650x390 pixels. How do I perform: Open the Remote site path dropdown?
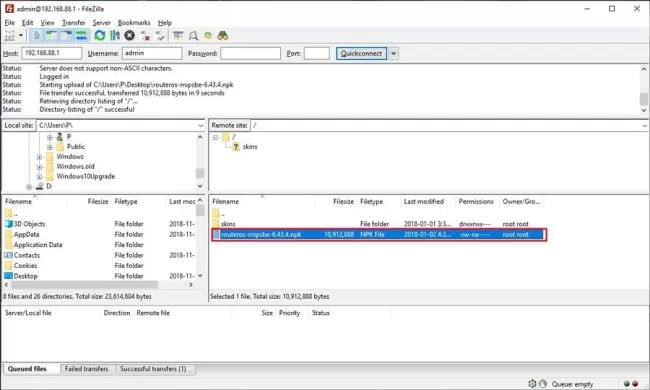pyautogui.click(x=645, y=125)
